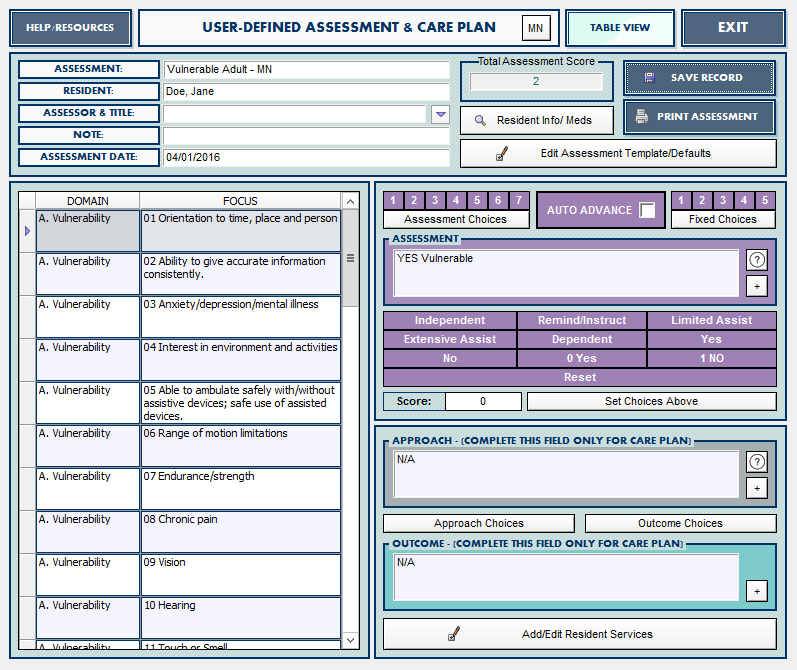The image size is (797, 670).
Task: Click the MN state indicator box
Action: coord(536,28)
